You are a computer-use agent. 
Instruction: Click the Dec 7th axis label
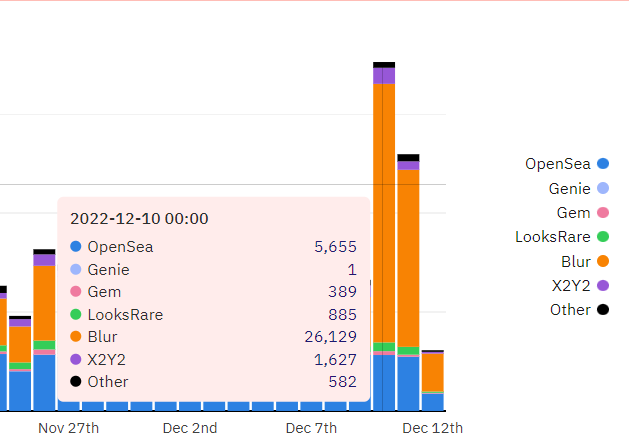(x=311, y=428)
